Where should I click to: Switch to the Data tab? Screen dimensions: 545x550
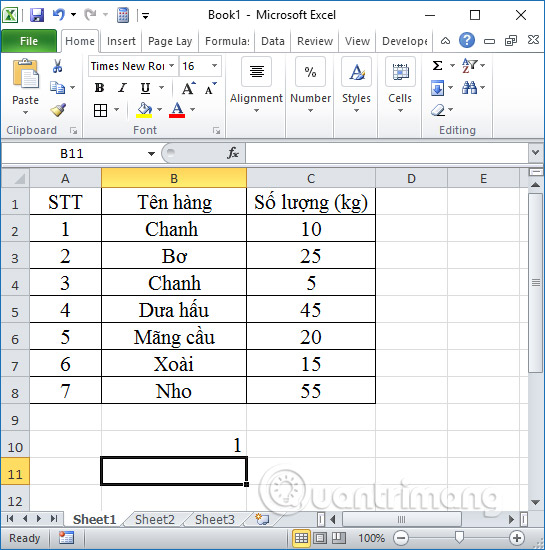[272, 41]
